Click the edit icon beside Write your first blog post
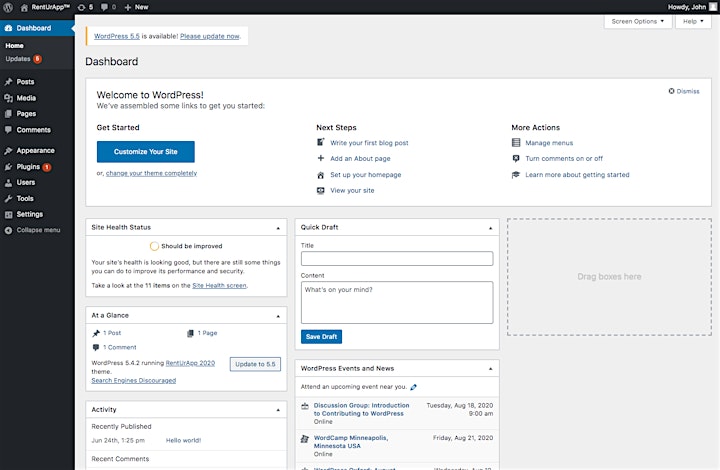Screen dimensions: 720x470 coord(321,142)
